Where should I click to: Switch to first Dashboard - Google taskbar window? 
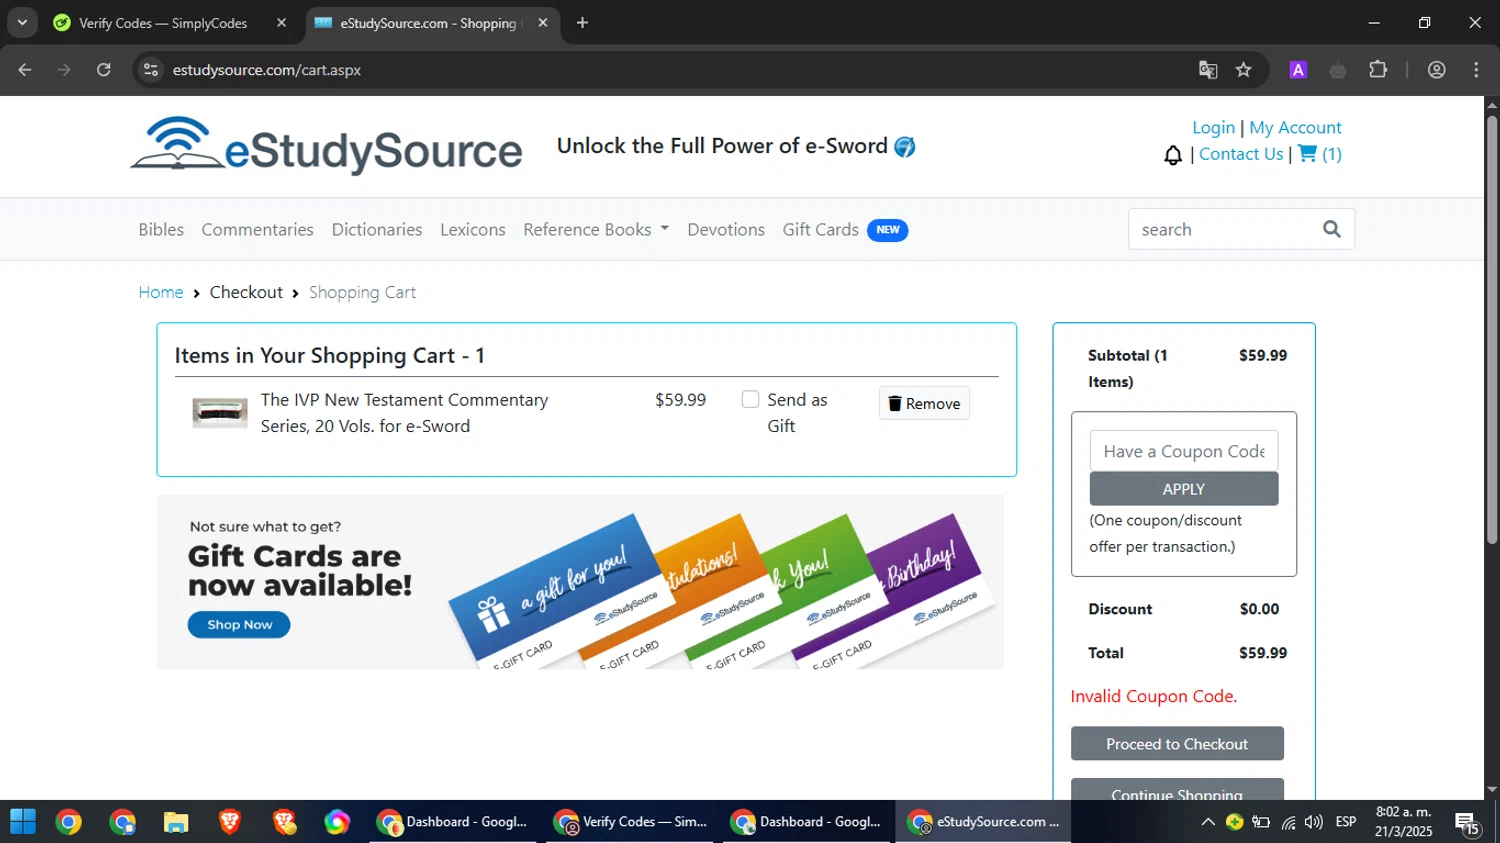pyautogui.click(x=452, y=822)
